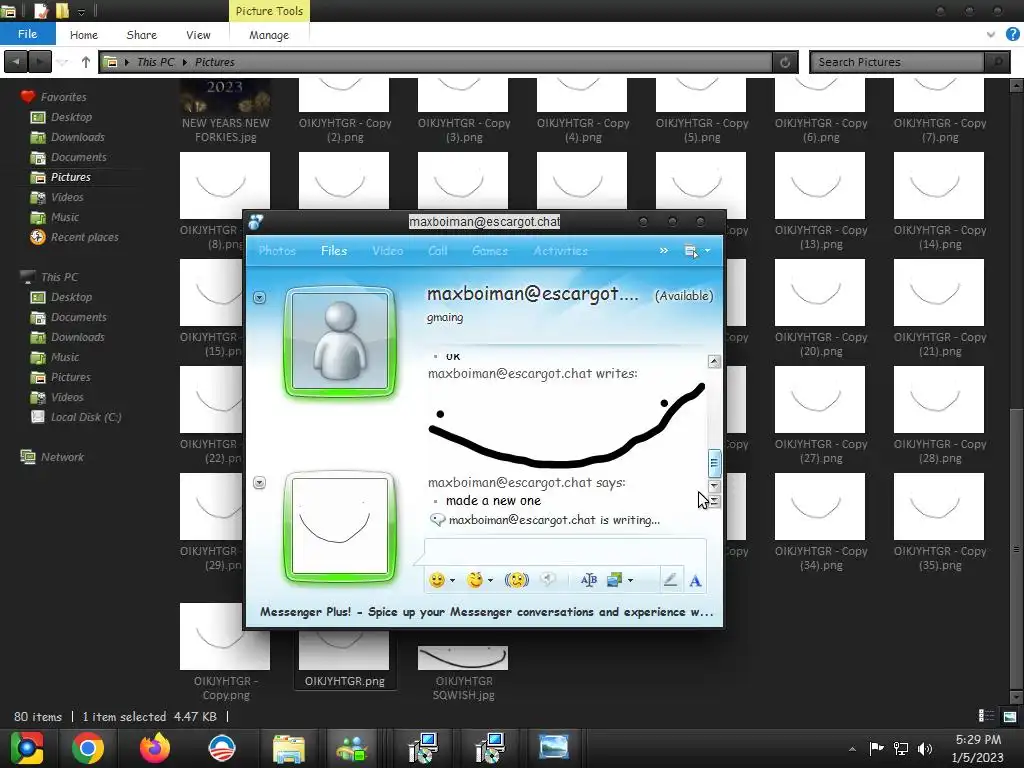Click Activities in the Messenger toolbar
This screenshot has height=768, width=1024.
click(560, 250)
